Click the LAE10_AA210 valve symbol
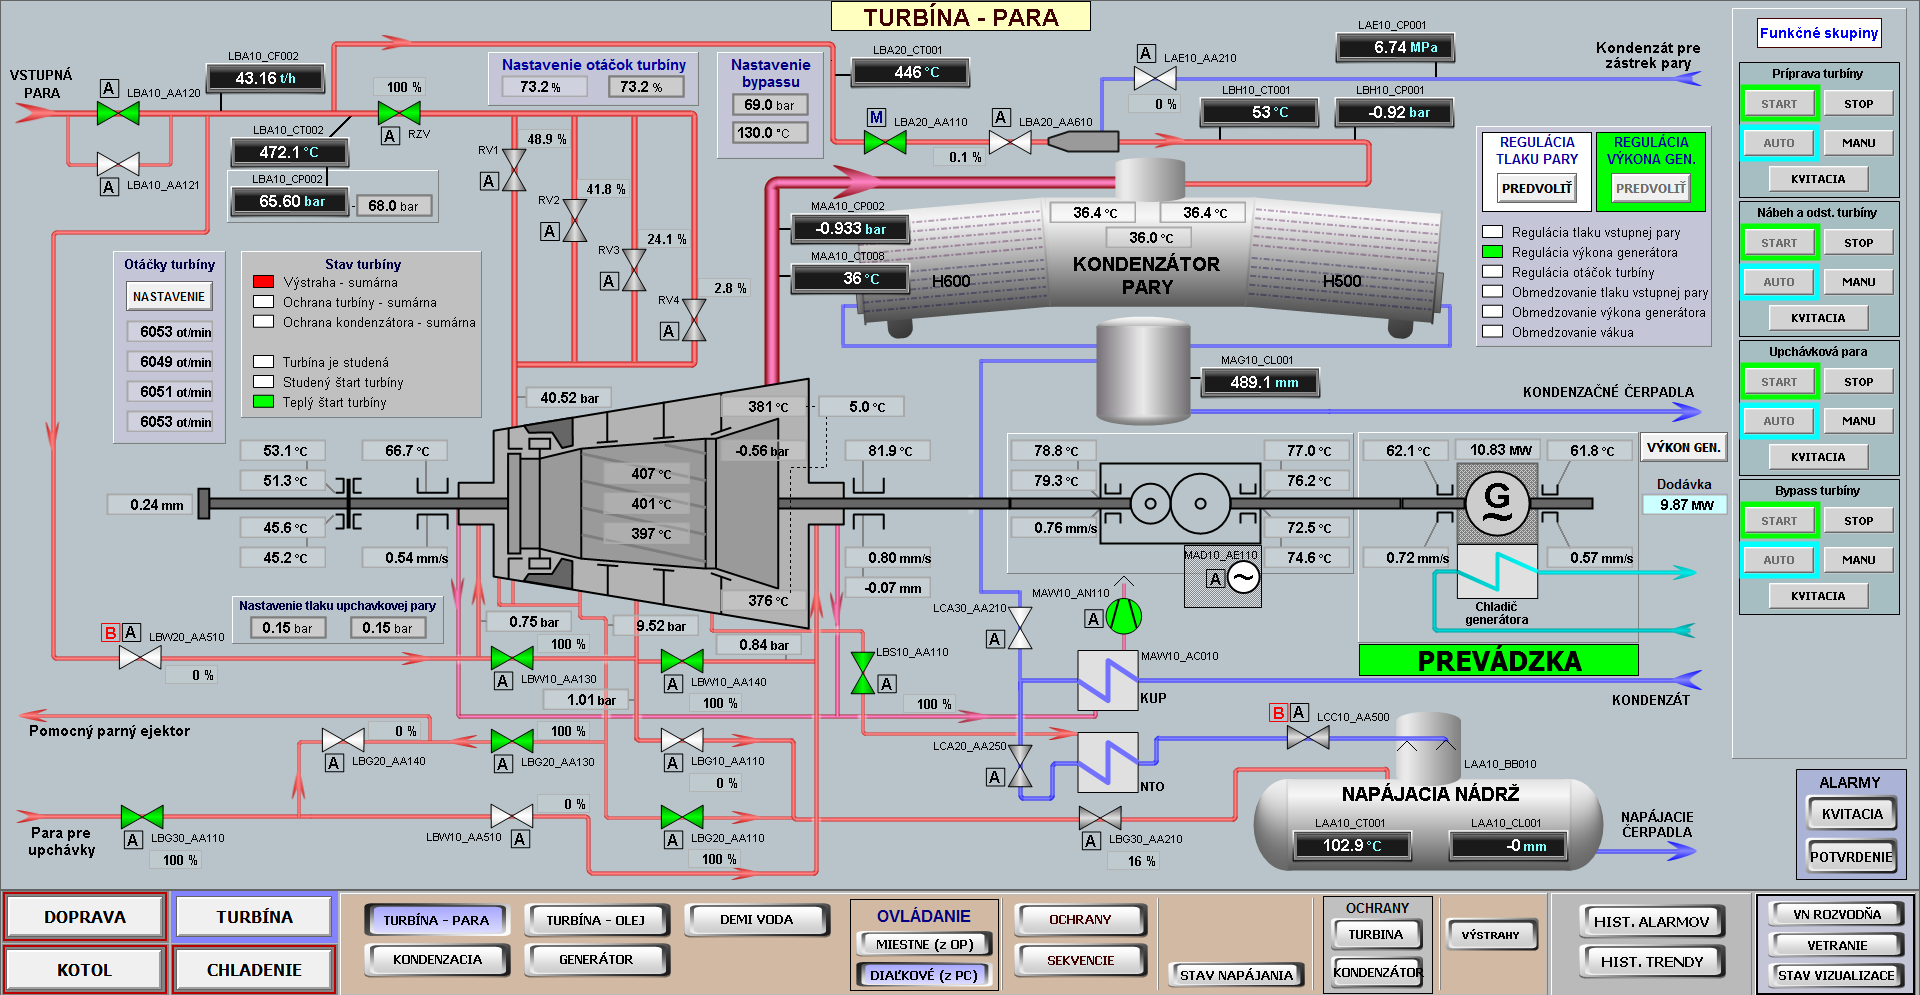Image resolution: width=1920 pixels, height=995 pixels. coord(1155,78)
